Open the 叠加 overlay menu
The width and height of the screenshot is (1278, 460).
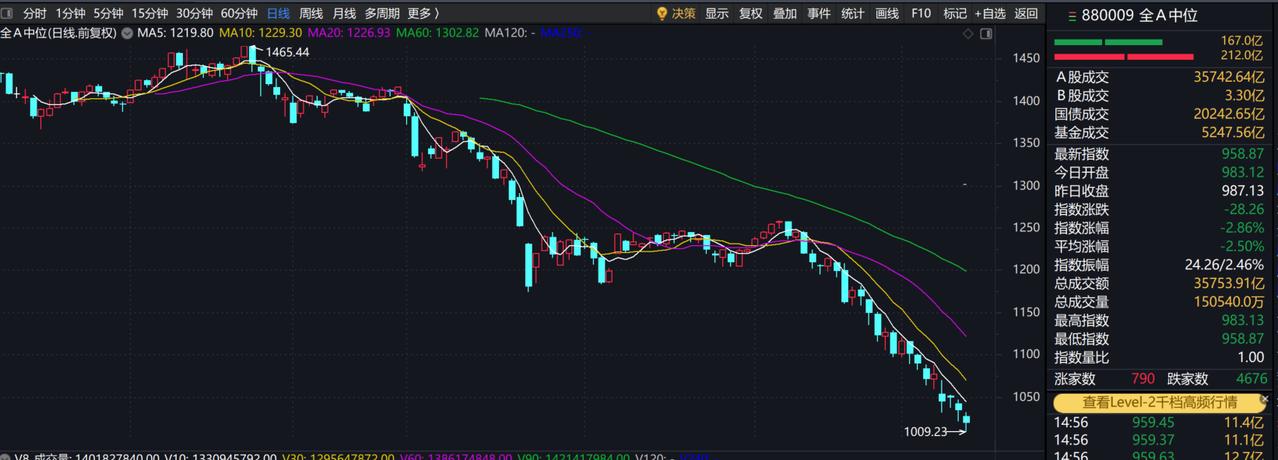point(785,14)
